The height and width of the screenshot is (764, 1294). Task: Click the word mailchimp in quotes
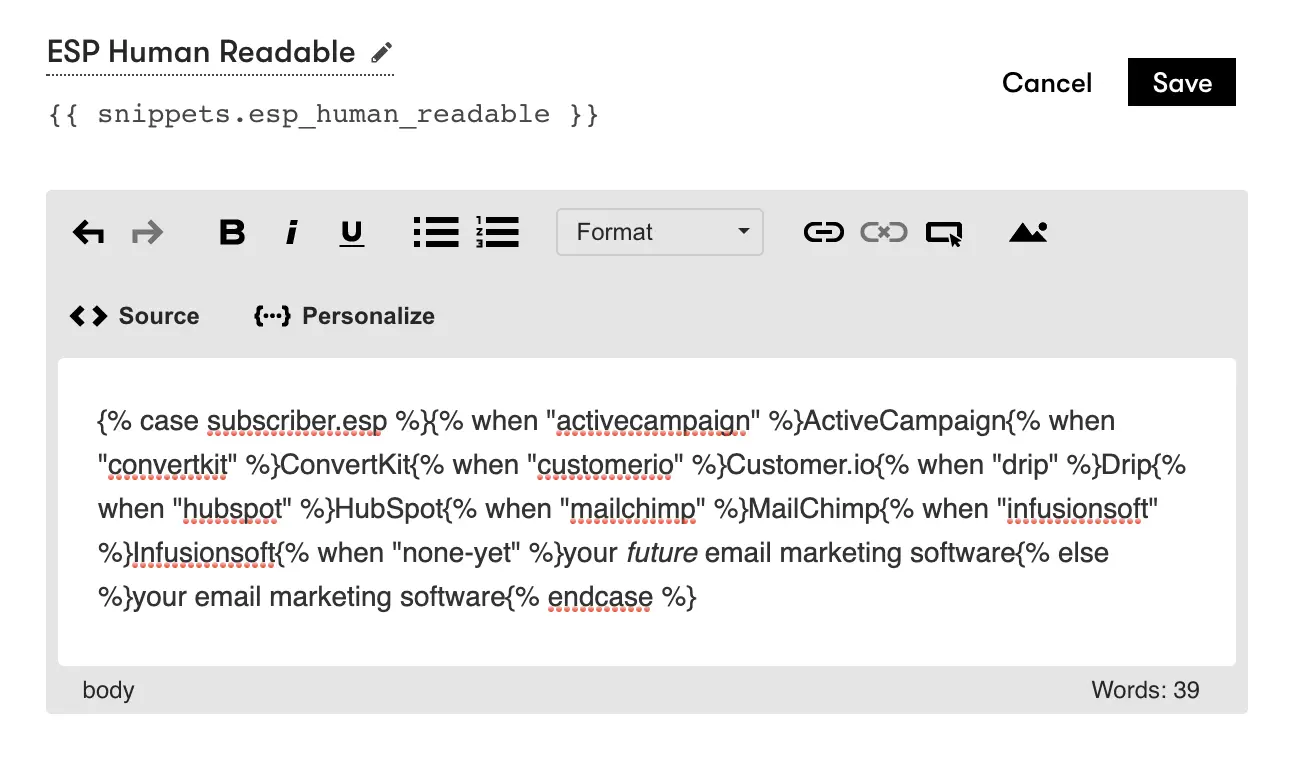633,509
